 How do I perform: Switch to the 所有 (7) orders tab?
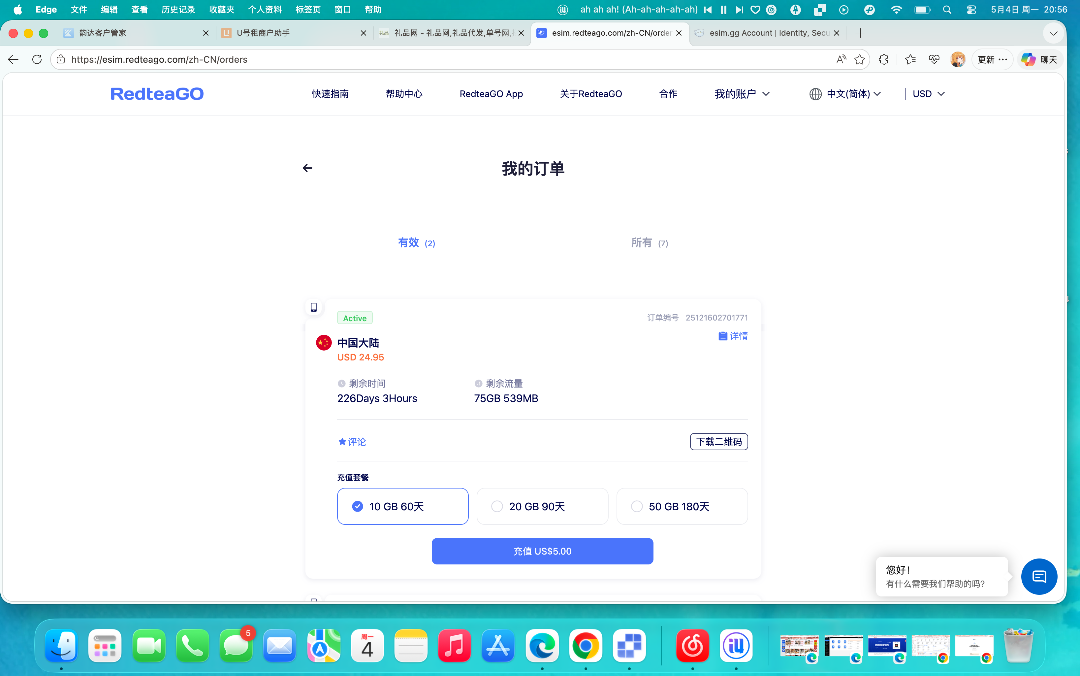650,243
